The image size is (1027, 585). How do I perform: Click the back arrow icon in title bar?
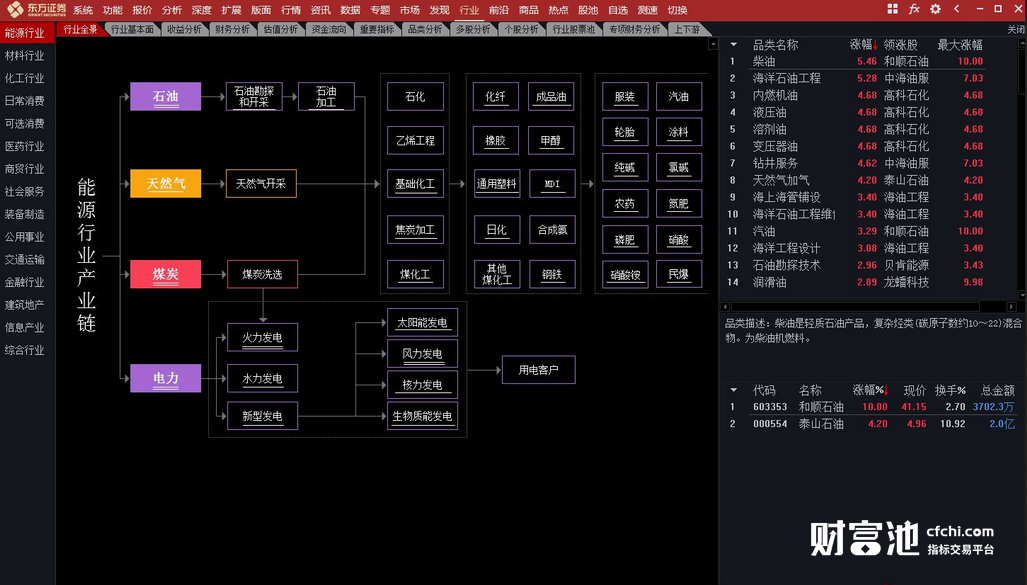[957, 9]
